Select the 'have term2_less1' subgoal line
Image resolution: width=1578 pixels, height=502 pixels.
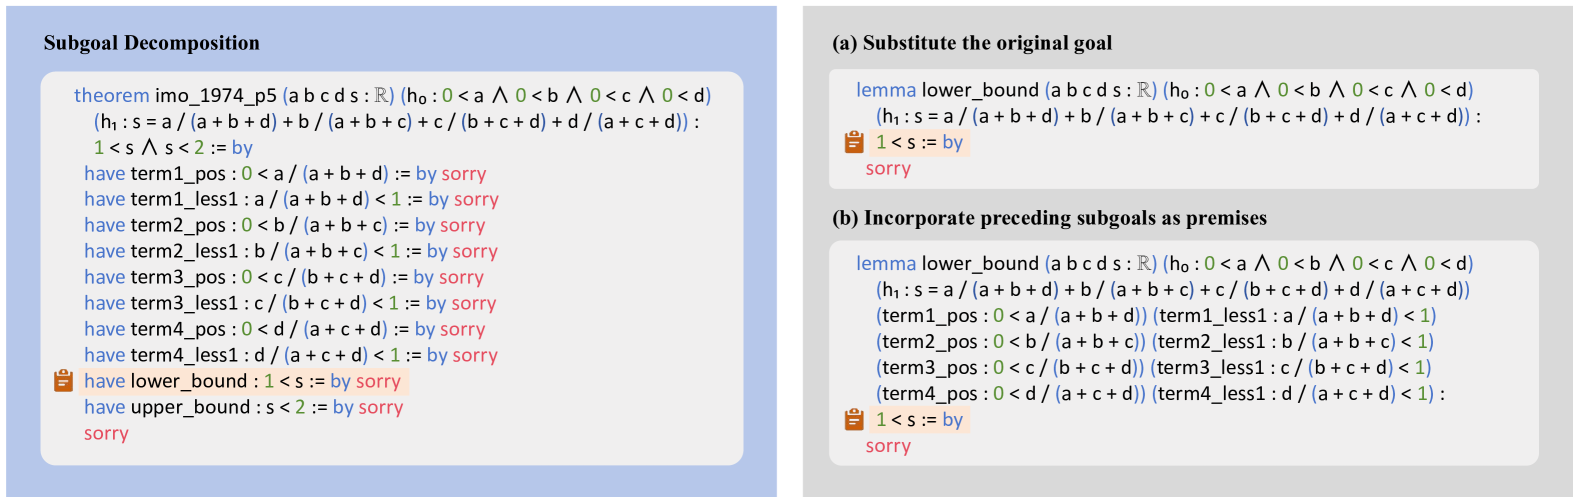(290, 252)
